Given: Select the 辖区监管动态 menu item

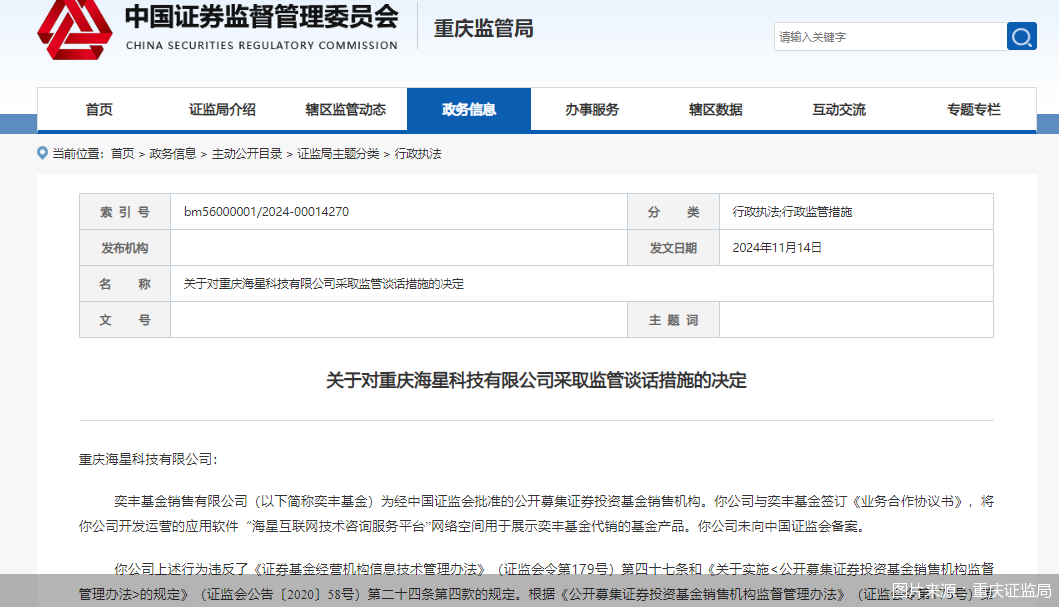Looking at the screenshot, I should [x=346, y=109].
